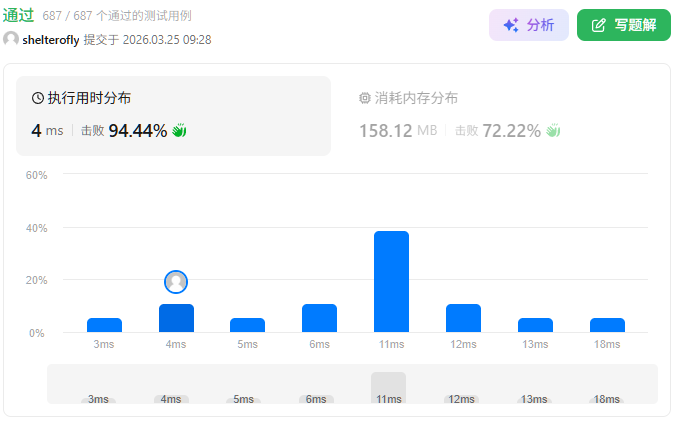Image resolution: width=676 pixels, height=422 pixels.
Task: Click the 18ms bar in the chart
Action: click(x=607, y=325)
